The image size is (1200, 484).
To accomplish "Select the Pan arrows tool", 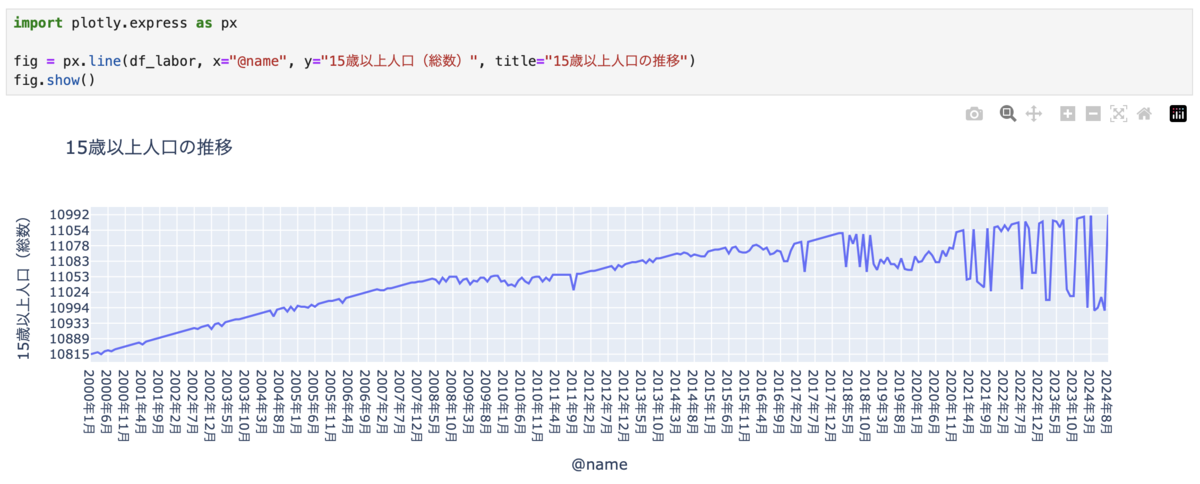I will 1034,114.
